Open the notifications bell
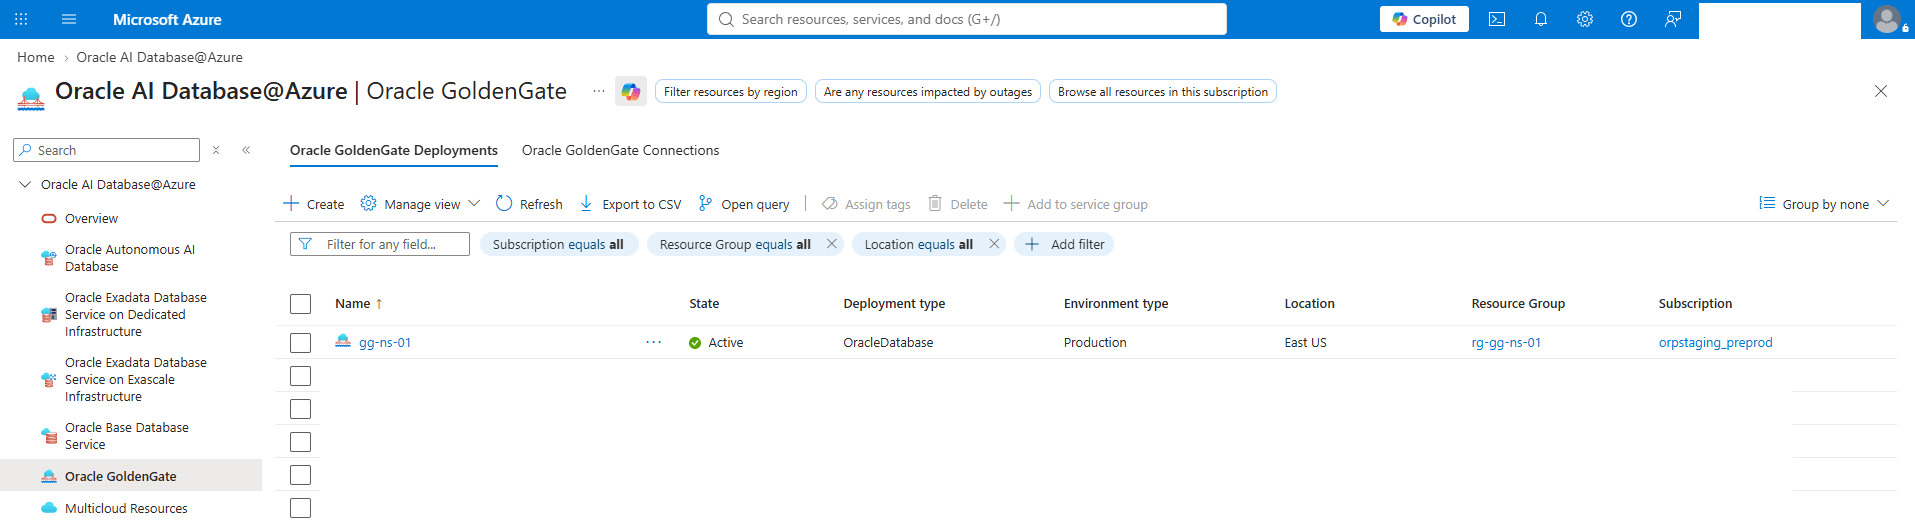Image resolution: width=1915 pixels, height=520 pixels. [1541, 19]
